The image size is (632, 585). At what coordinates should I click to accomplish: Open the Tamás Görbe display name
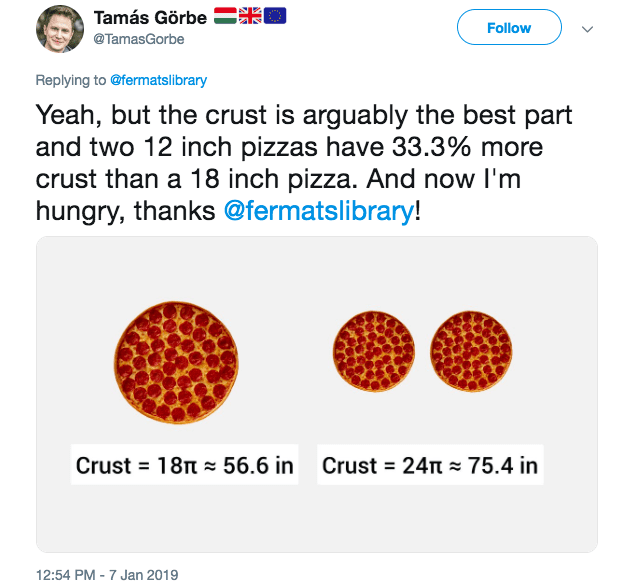(150, 18)
